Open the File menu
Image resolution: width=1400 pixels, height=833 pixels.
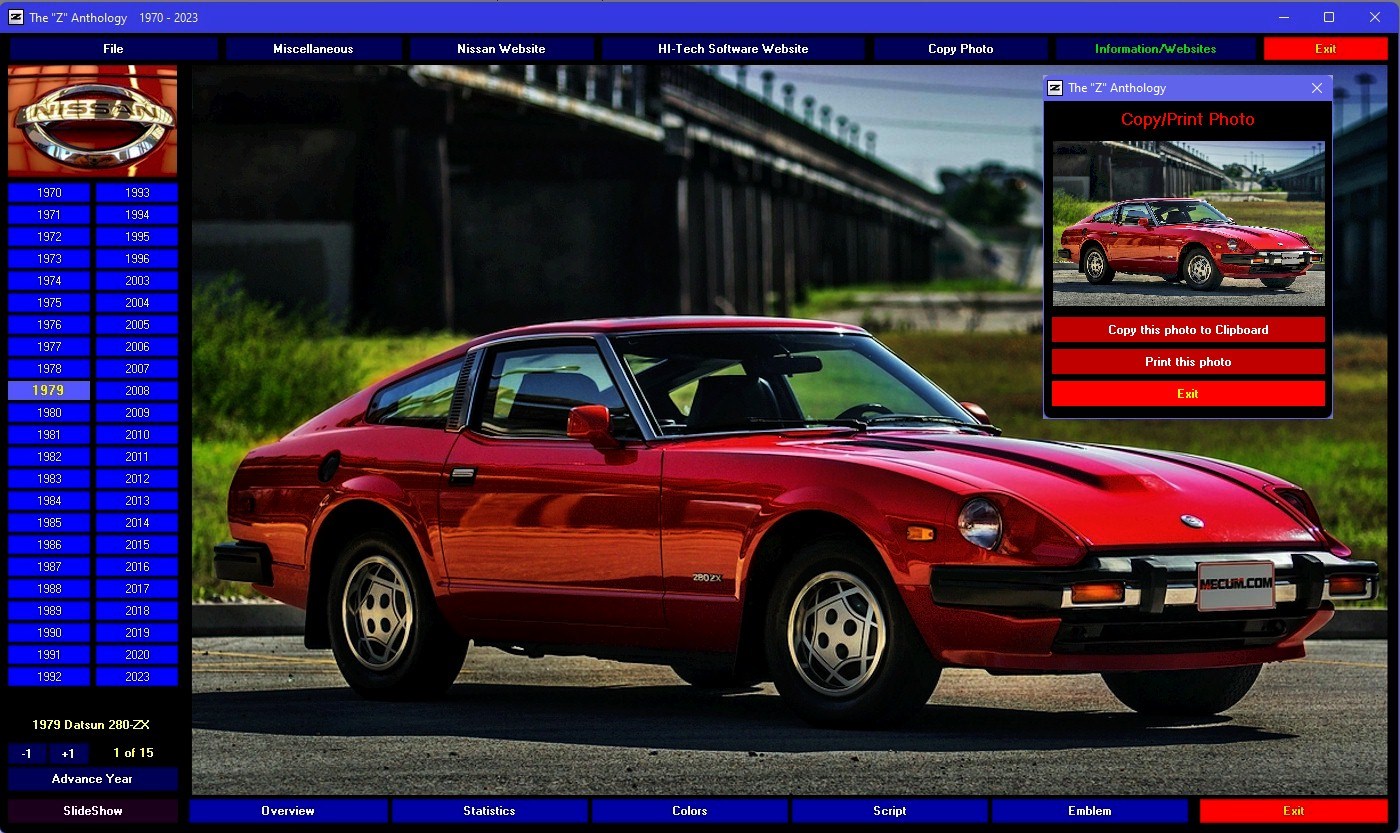(x=113, y=49)
